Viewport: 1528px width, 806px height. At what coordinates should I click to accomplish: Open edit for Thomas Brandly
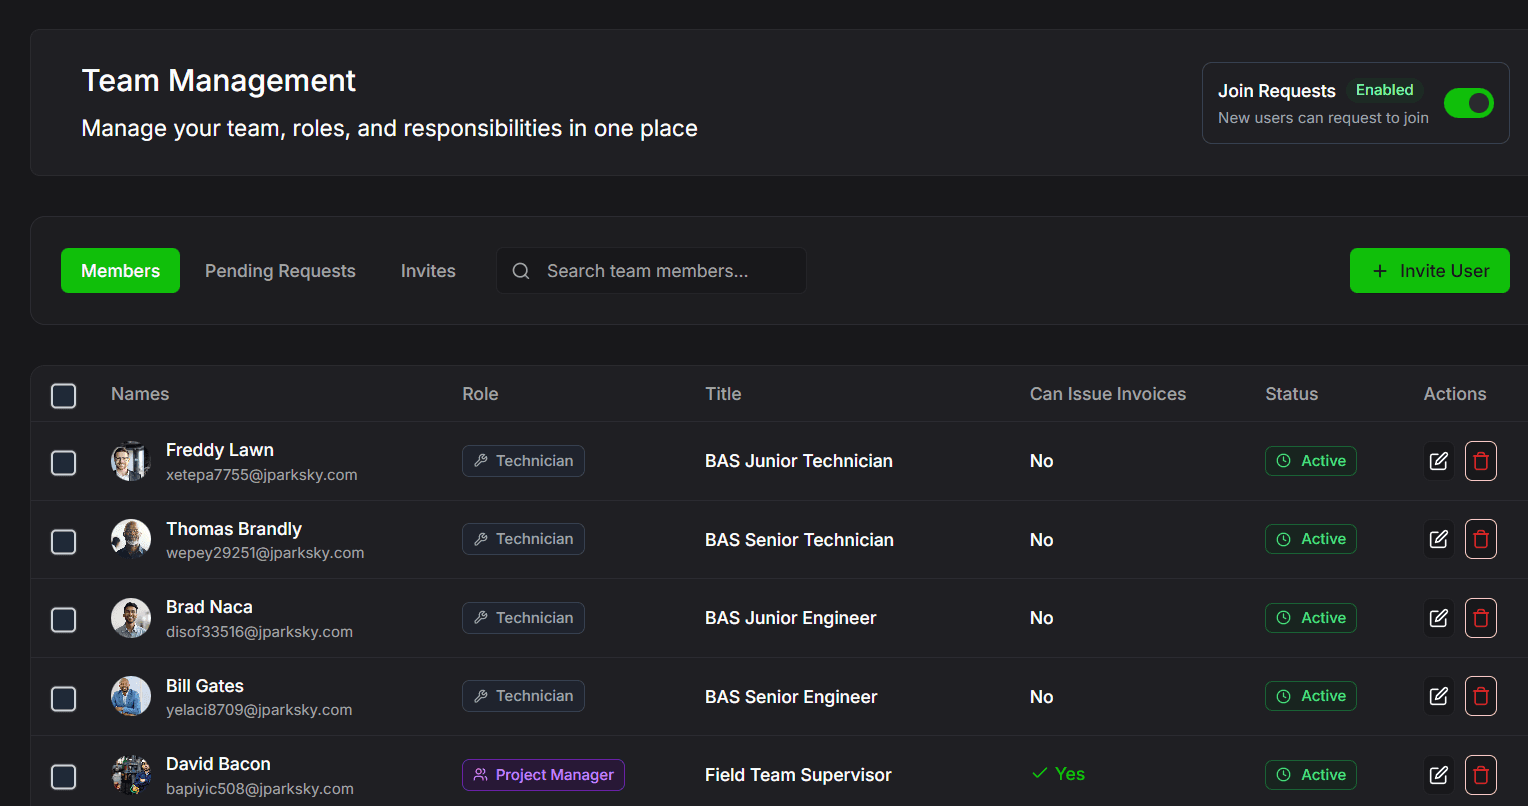[1438, 540]
